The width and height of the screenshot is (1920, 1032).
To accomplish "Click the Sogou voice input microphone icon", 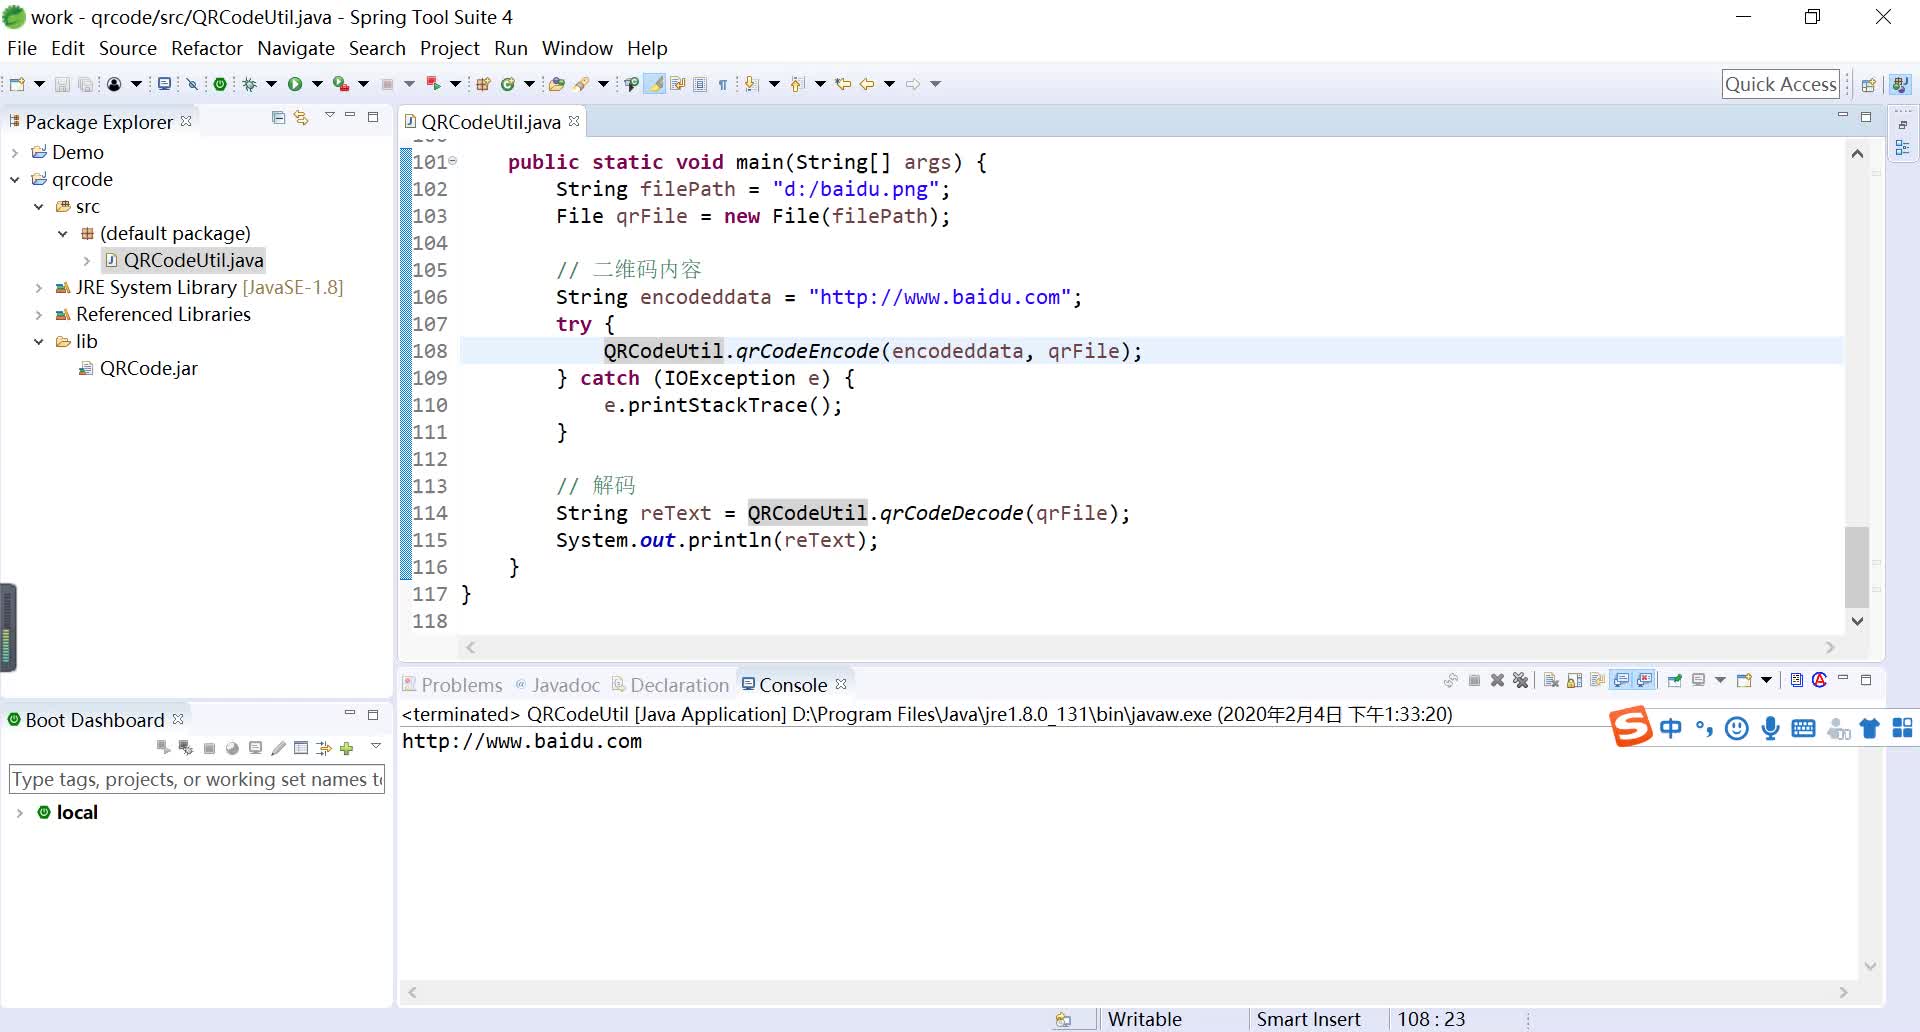I will click(1770, 728).
